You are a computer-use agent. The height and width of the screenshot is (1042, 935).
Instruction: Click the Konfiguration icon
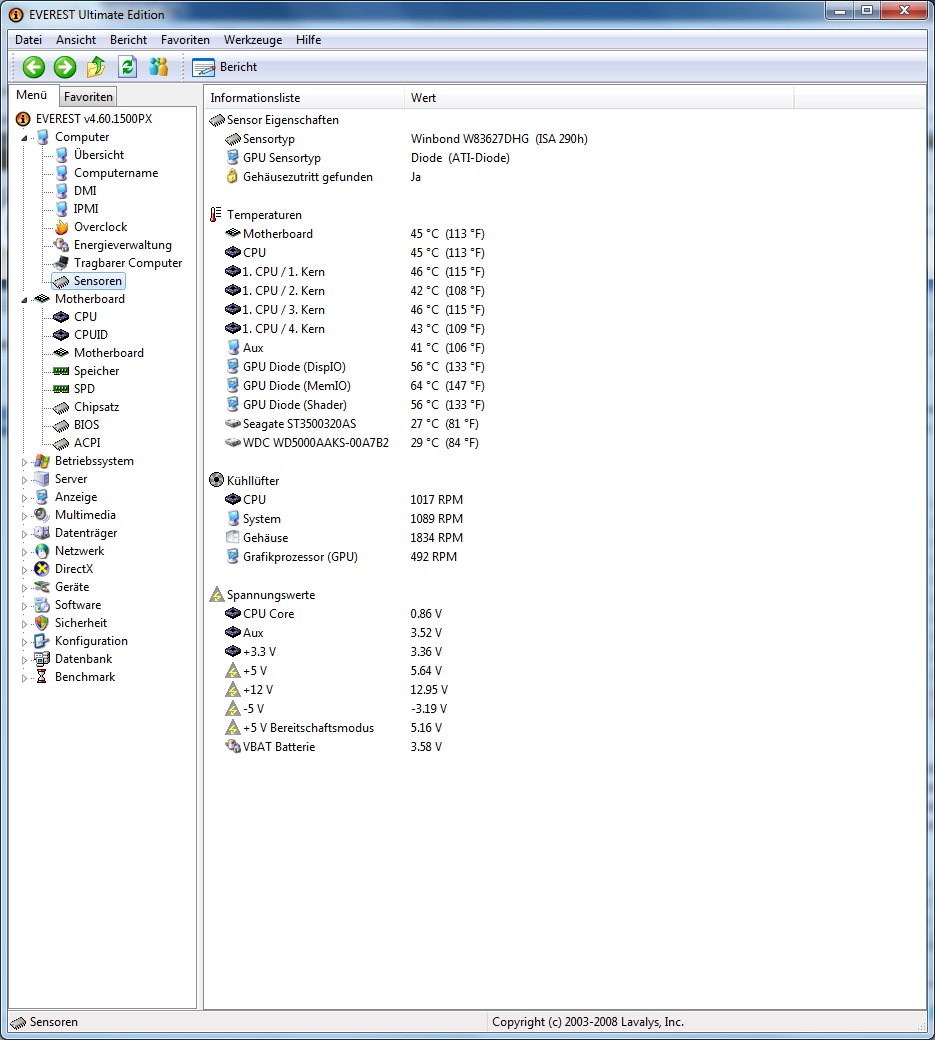[x=42, y=641]
